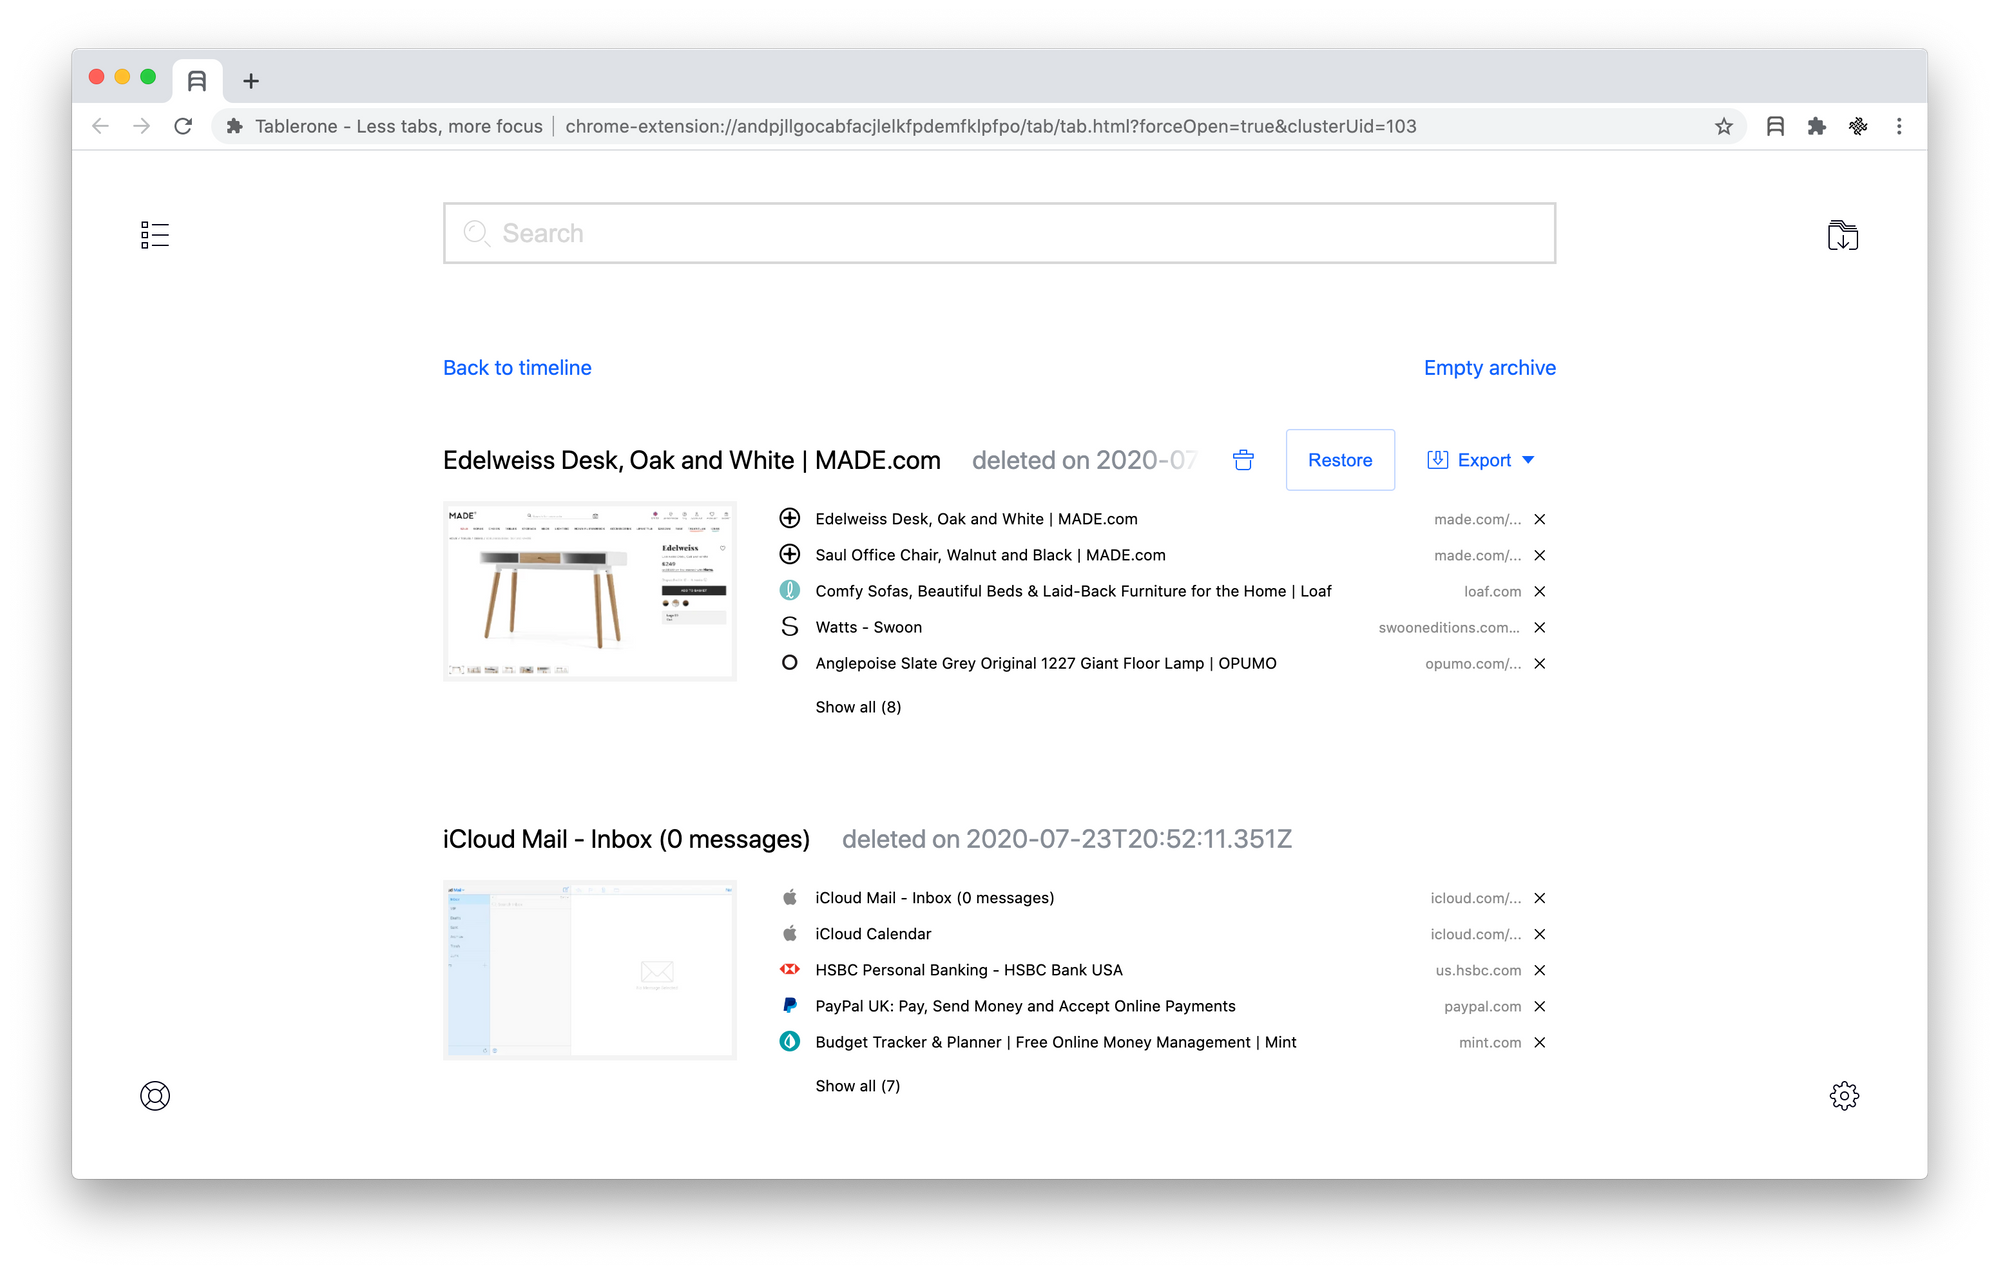Open iCloud Mail - Inbox link

(x=935, y=898)
